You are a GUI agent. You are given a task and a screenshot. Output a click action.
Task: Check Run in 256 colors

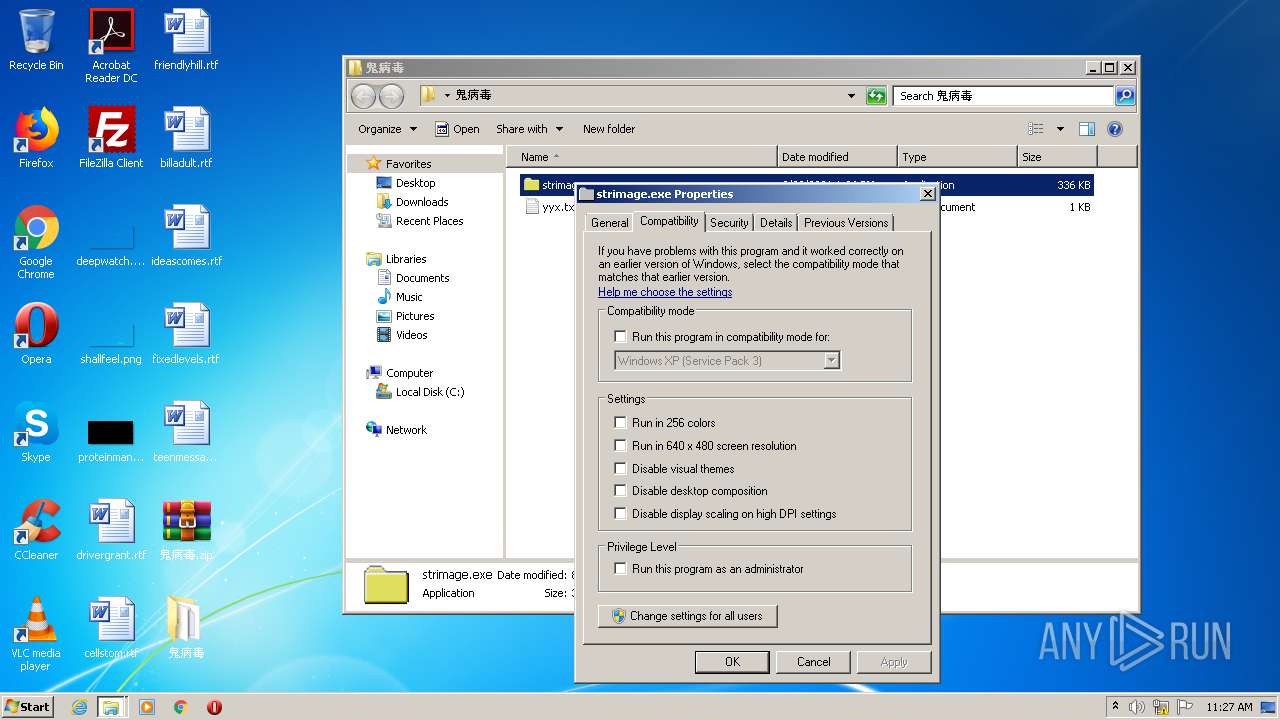[x=620, y=423]
